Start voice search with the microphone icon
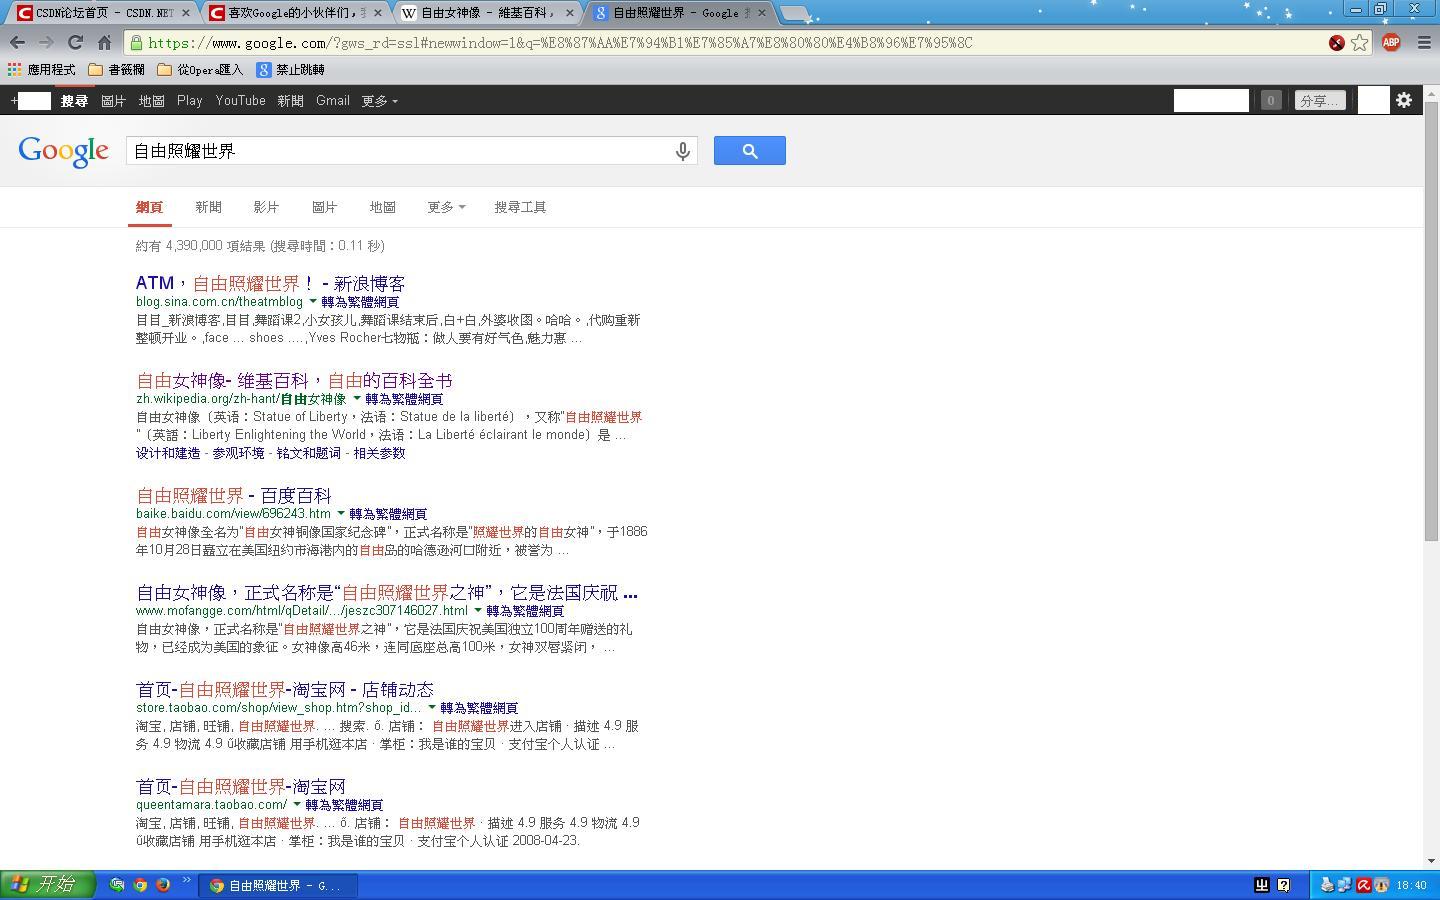 click(682, 151)
